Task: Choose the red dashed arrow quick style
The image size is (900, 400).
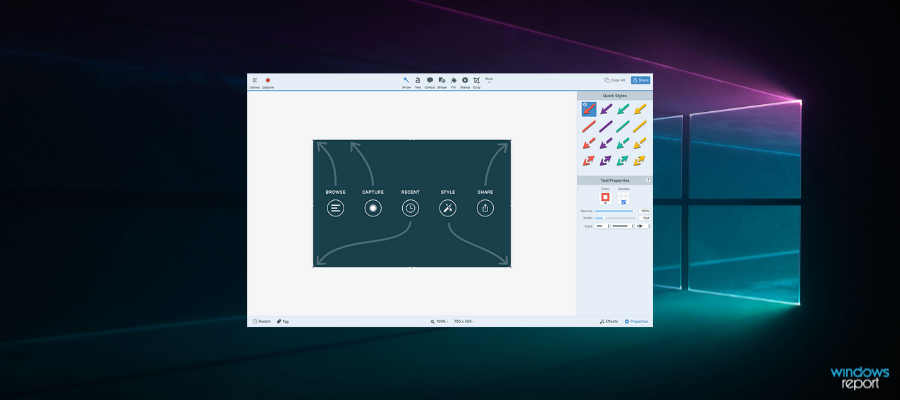Action: click(589, 143)
